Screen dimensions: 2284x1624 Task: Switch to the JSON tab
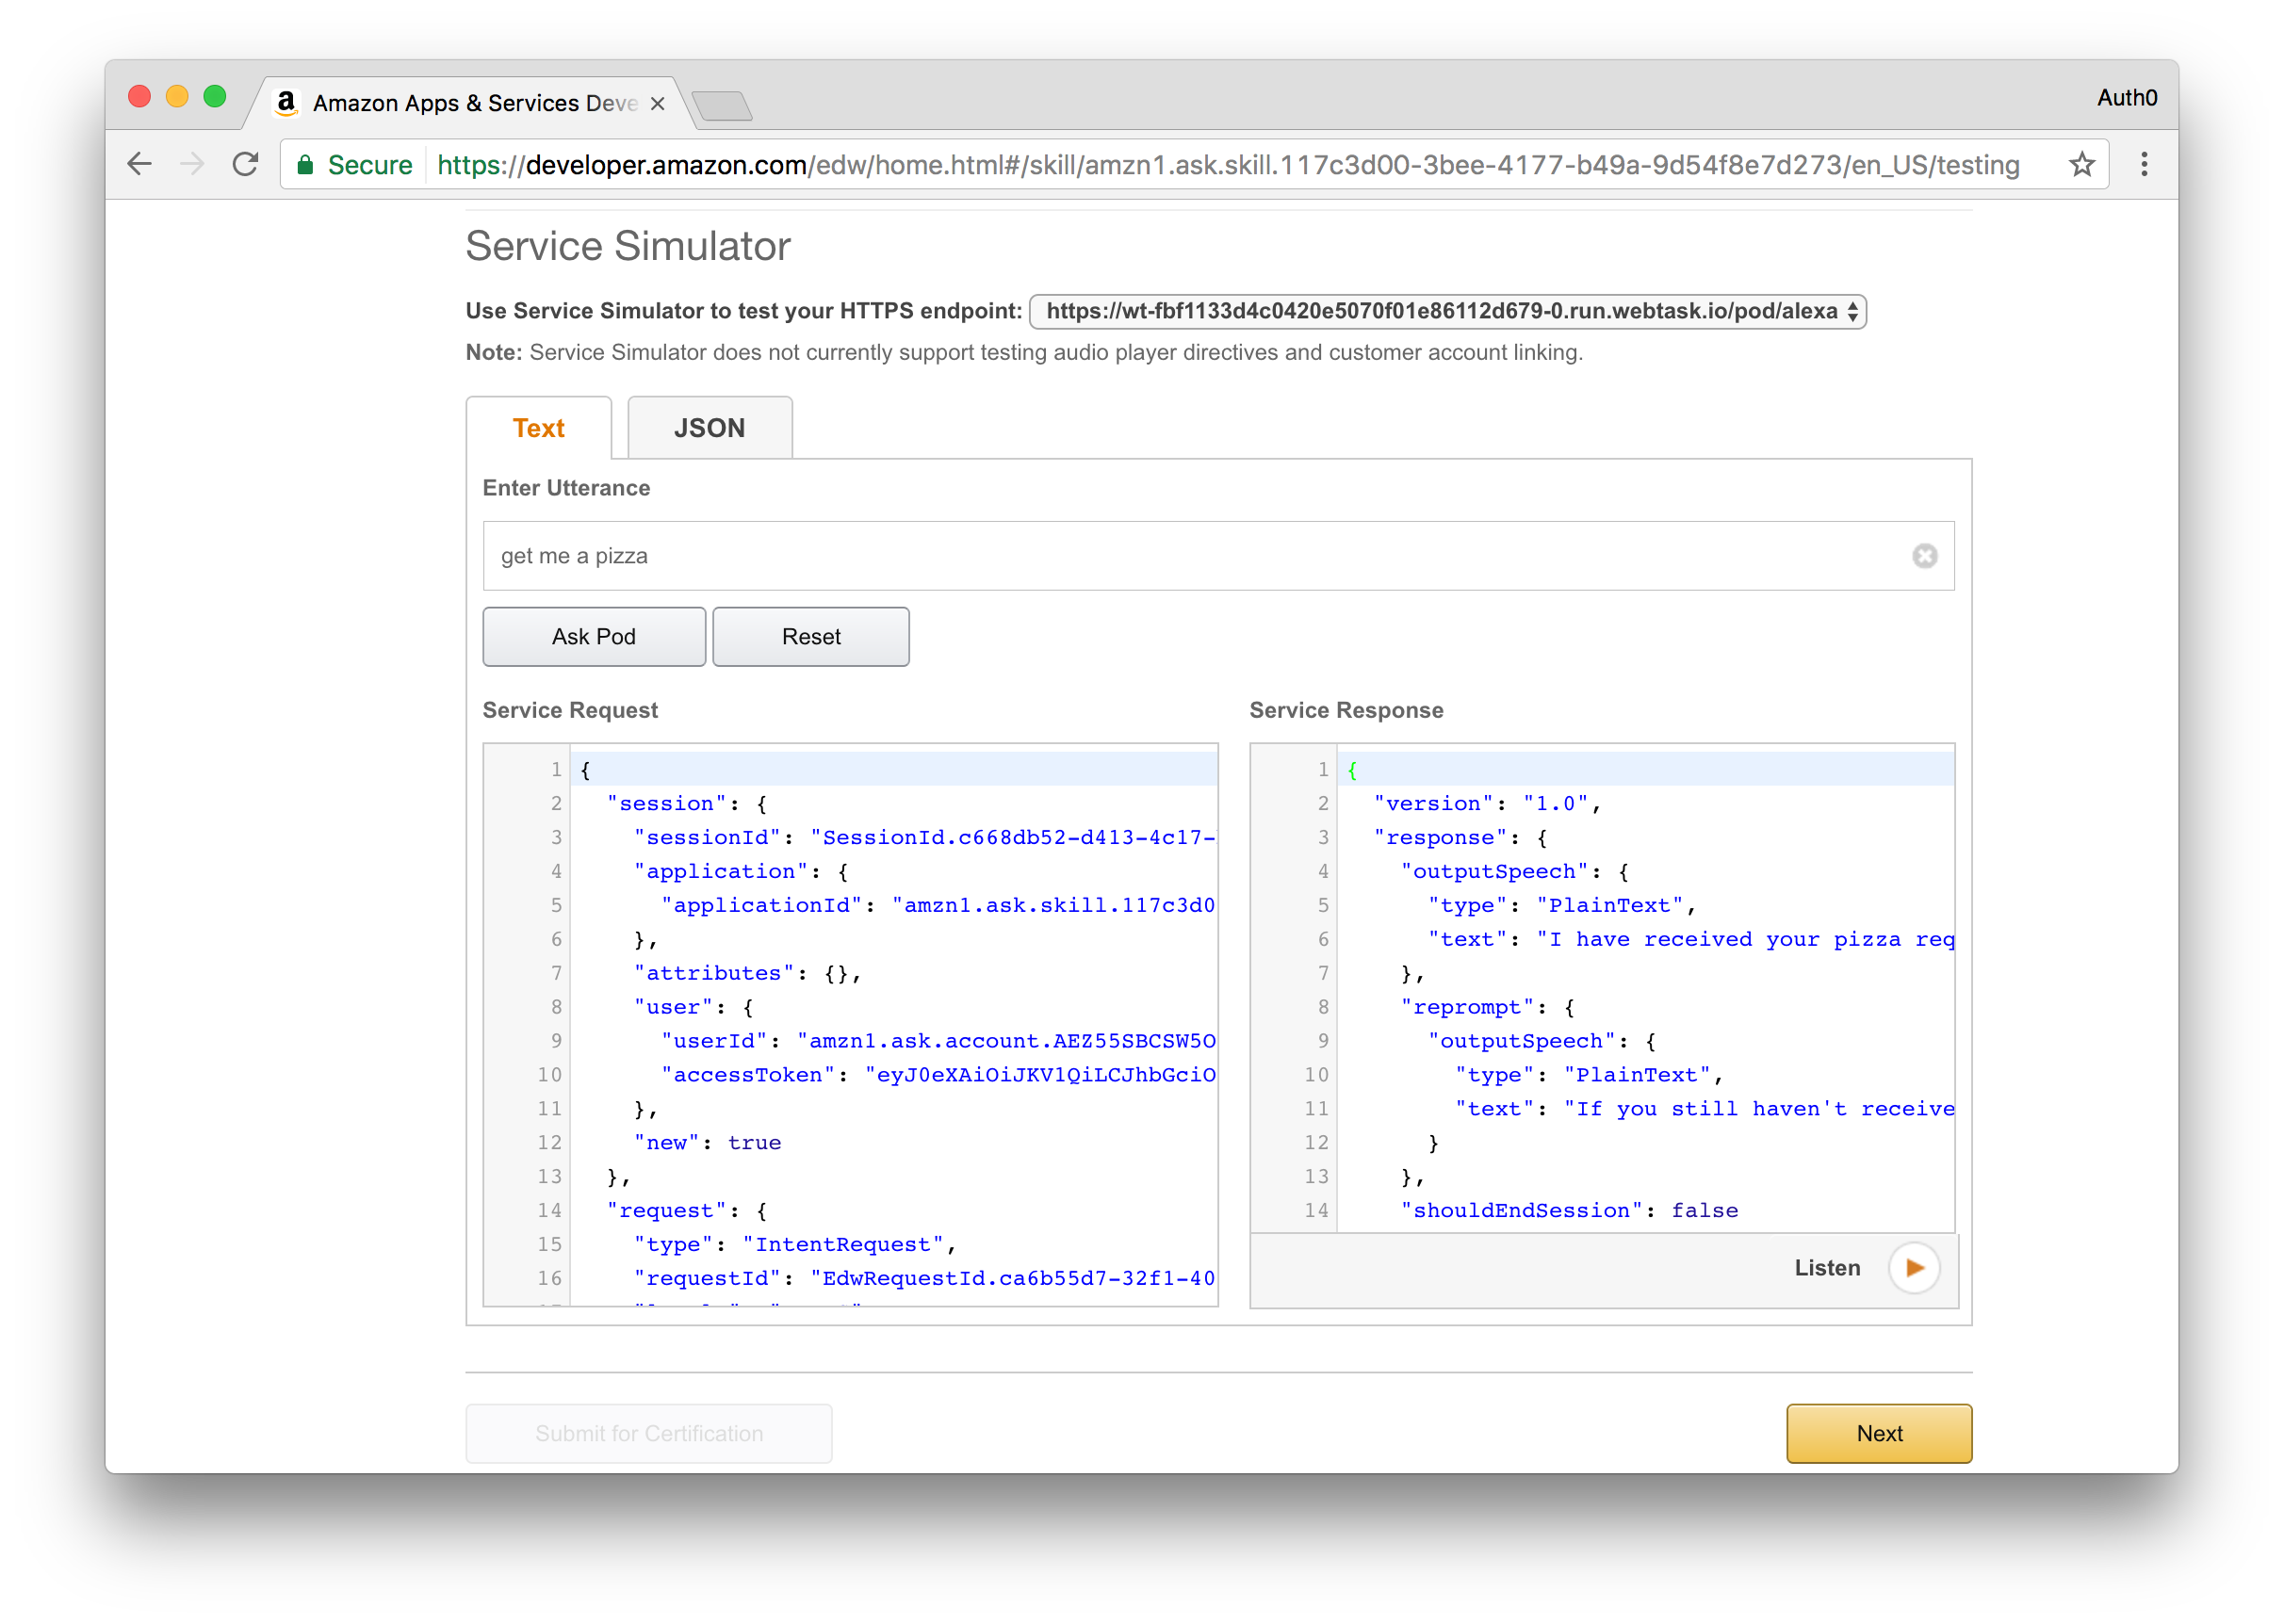709,428
